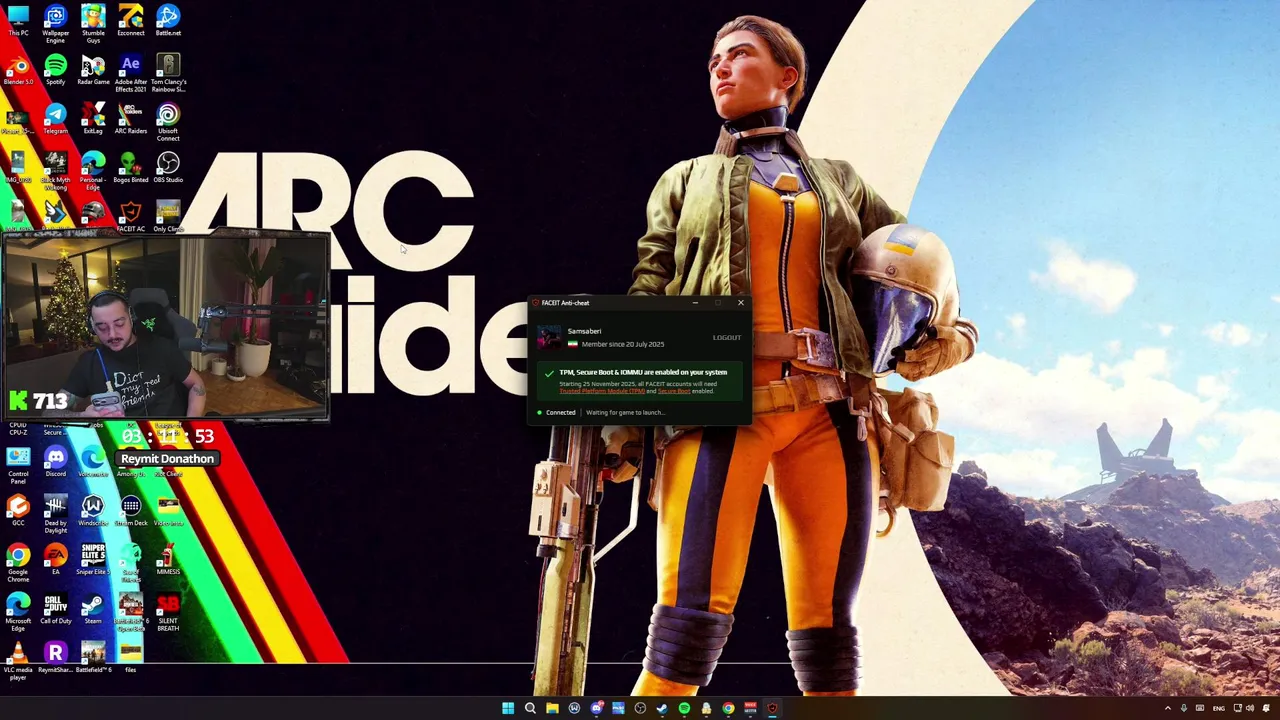This screenshot has width=1280, height=720.
Task: Open File Explorer from the taskbar
Action: [552, 708]
